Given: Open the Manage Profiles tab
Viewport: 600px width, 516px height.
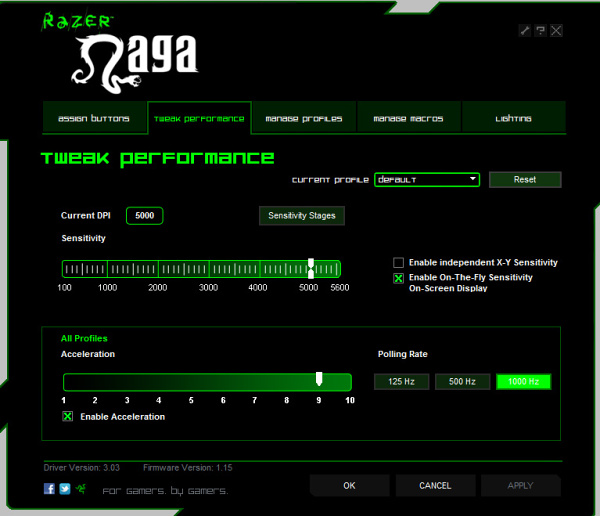Looking at the screenshot, I should click(304, 118).
